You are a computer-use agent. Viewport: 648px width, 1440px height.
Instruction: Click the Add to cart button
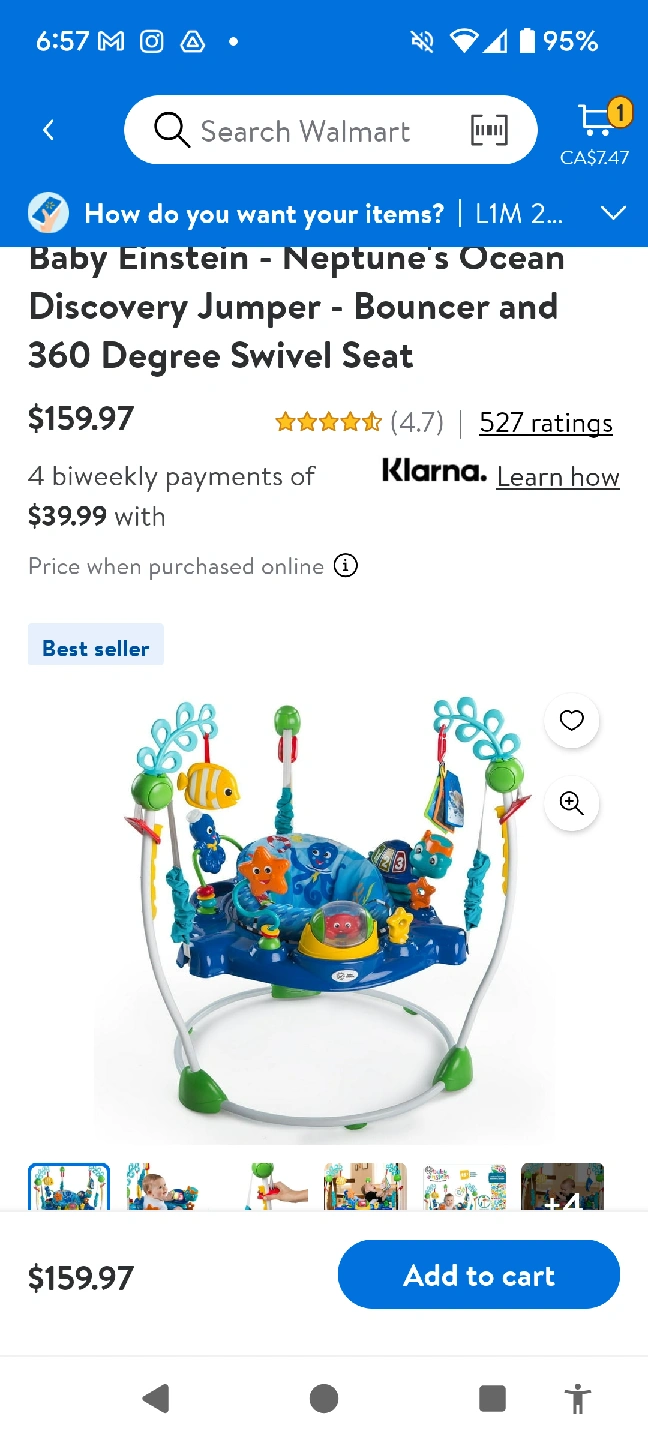(478, 1275)
